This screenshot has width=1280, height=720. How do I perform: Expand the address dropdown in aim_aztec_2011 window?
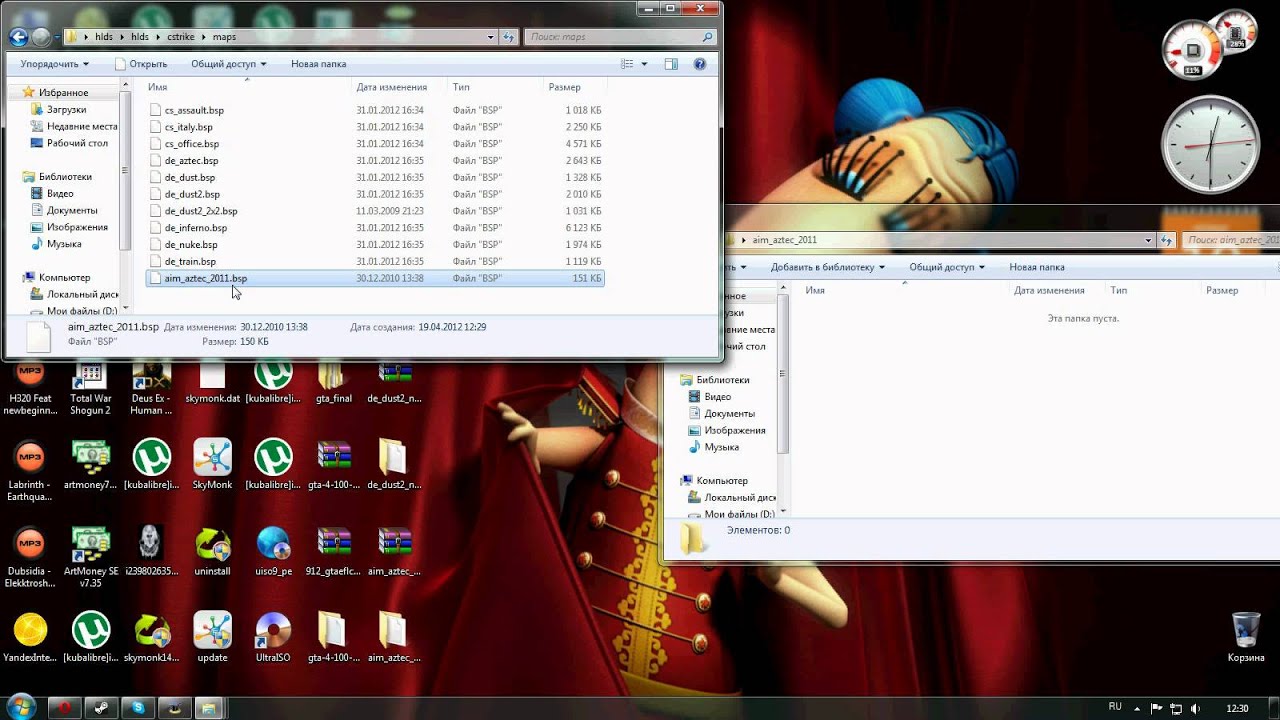pyautogui.click(x=1149, y=240)
